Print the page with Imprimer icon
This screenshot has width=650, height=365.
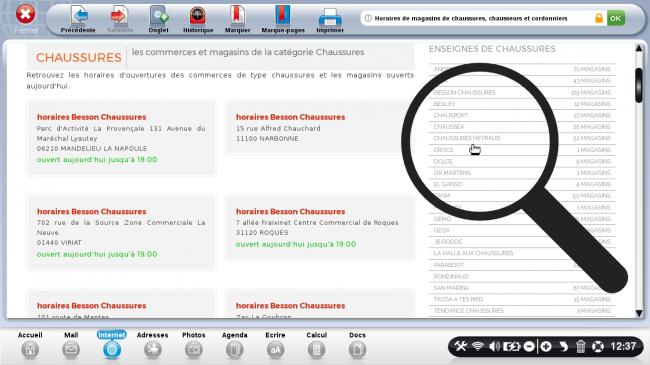330,17
